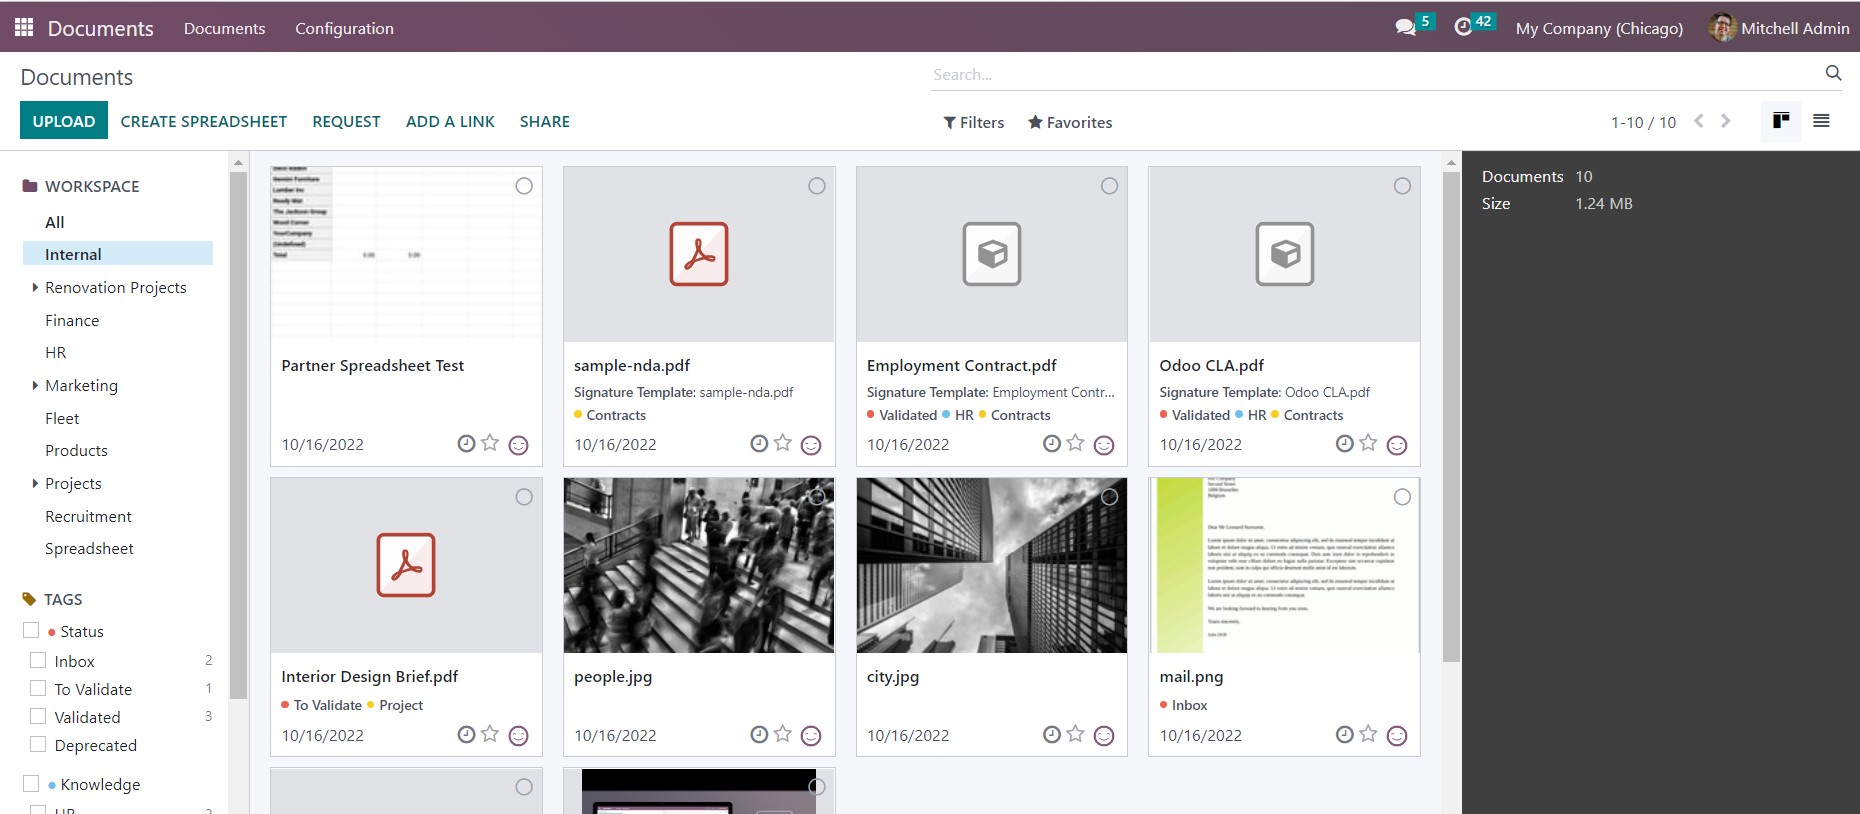Star the Employment Contract.pdf document
Screen dimensions: 1860x814
coord(1075,443)
